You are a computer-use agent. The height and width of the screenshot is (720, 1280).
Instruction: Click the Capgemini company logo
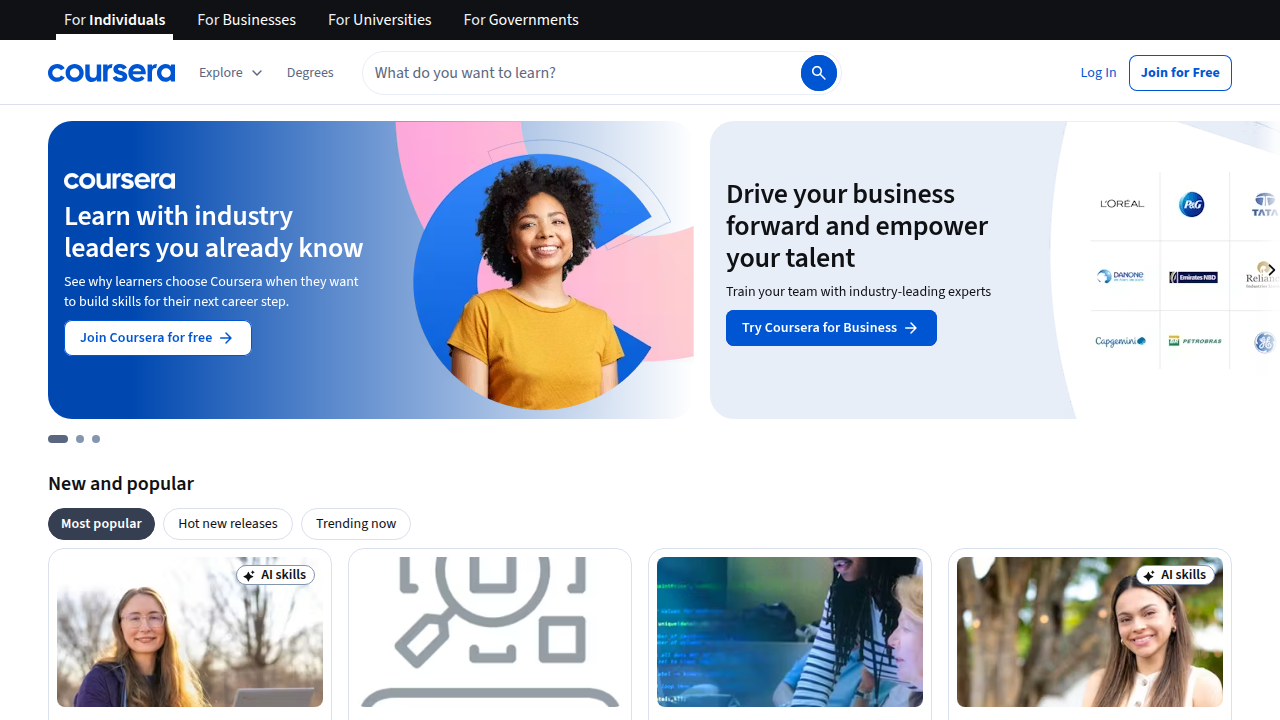pyautogui.click(x=1121, y=341)
